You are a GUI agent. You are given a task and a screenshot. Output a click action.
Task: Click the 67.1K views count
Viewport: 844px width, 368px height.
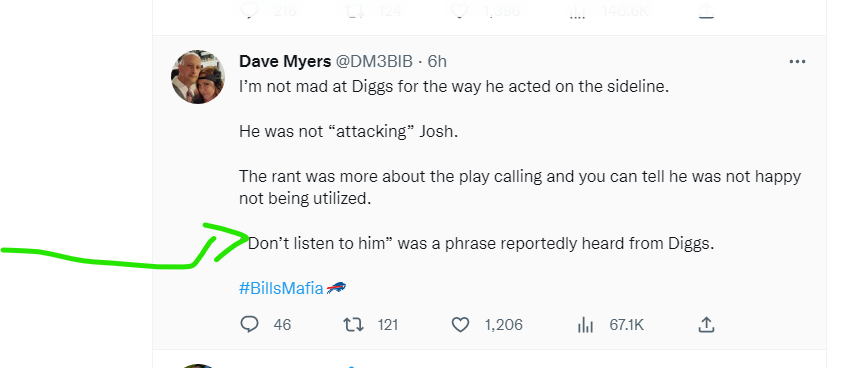click(626, 325)
